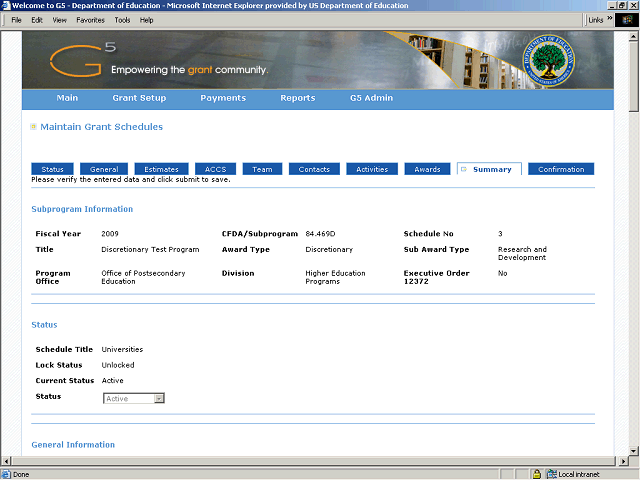Click the Maintain Grant Schedules heading
The width and height of the screenshot is (640, 480).
[102, 127]
